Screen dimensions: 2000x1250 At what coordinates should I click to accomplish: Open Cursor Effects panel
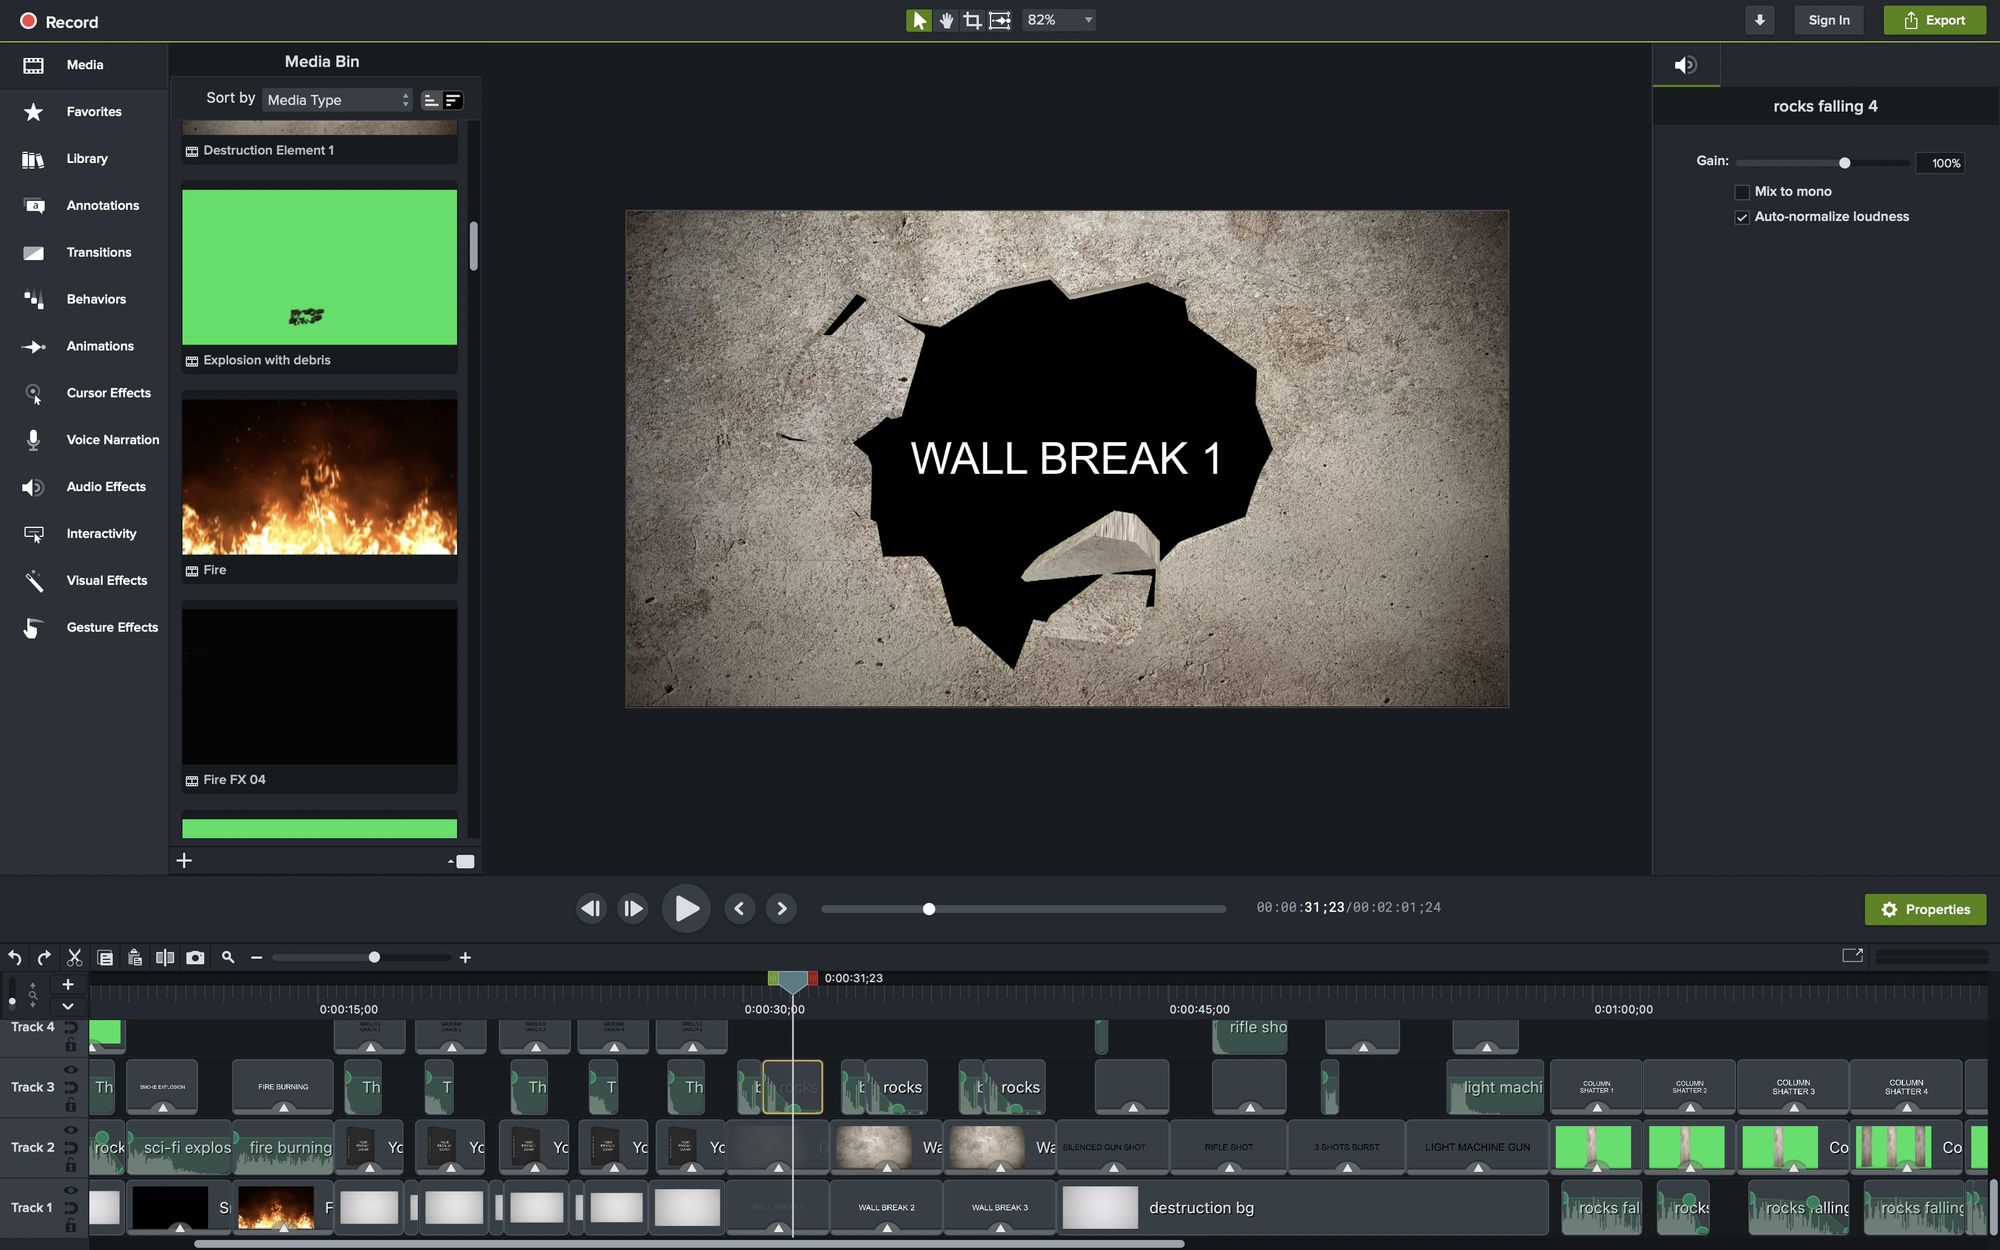point(84,393)
